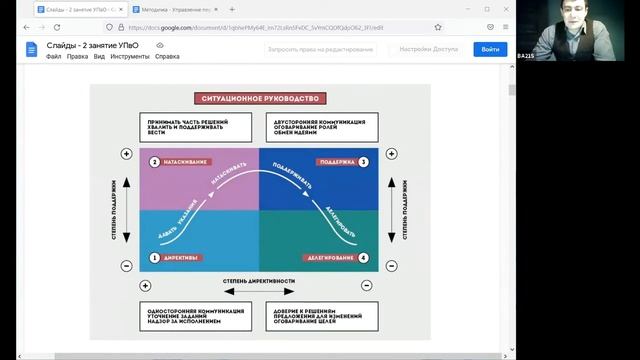
Task: Click the horizontal scrollbar thumb
Action: tap(278, 356)
